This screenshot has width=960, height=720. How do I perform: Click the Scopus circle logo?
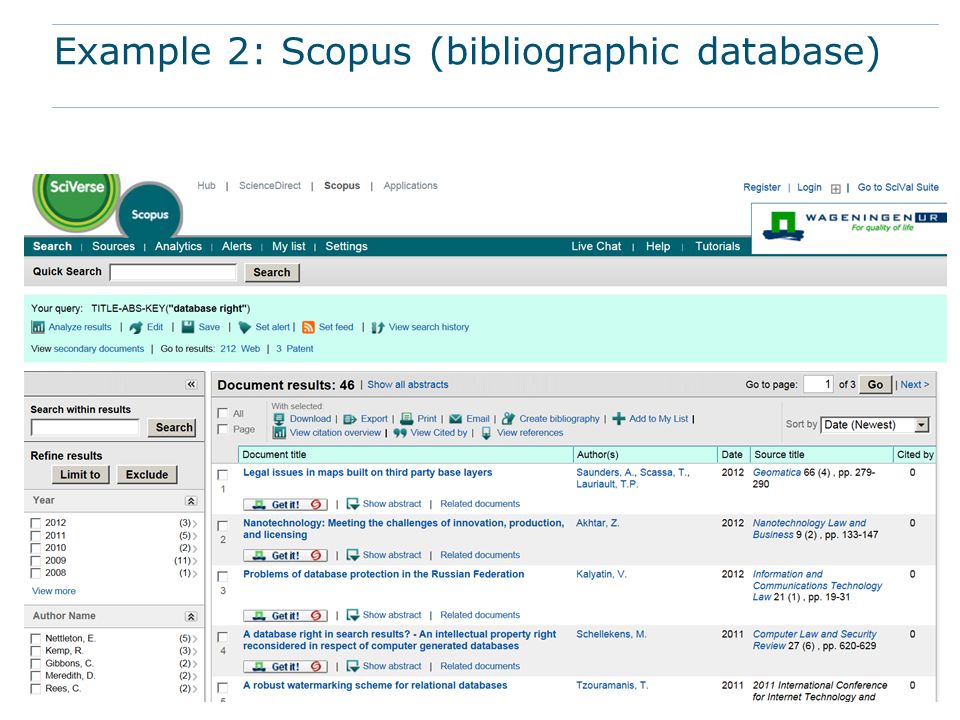point(150,211)
